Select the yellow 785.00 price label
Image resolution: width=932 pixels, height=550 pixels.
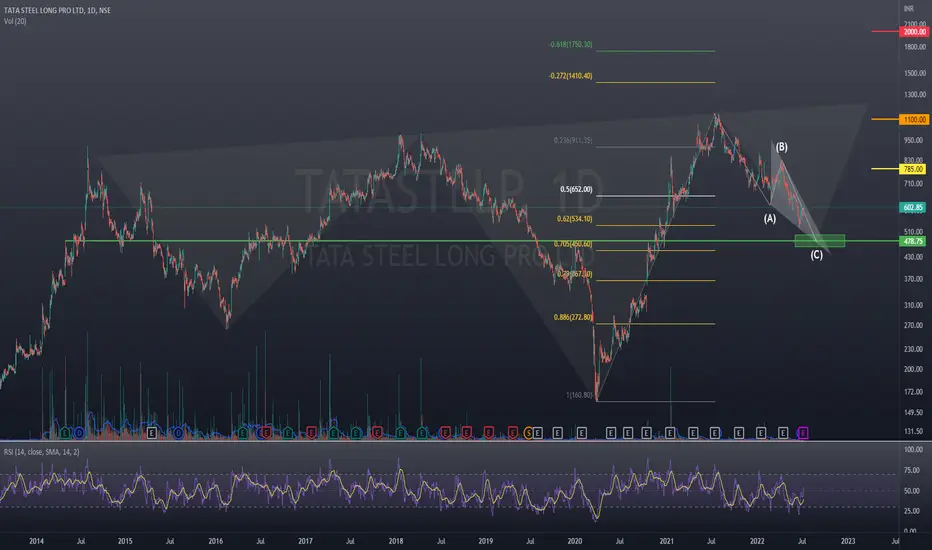914,169
